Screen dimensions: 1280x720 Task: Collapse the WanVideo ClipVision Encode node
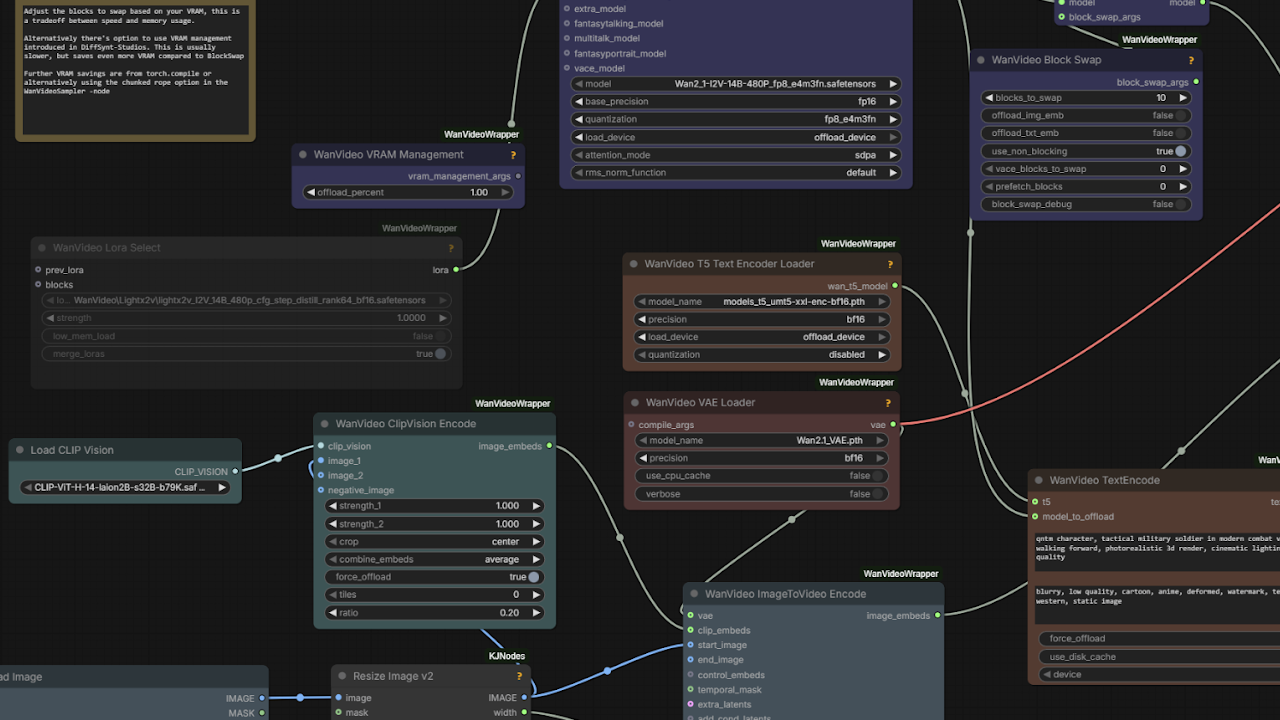(x=325, y=424)
